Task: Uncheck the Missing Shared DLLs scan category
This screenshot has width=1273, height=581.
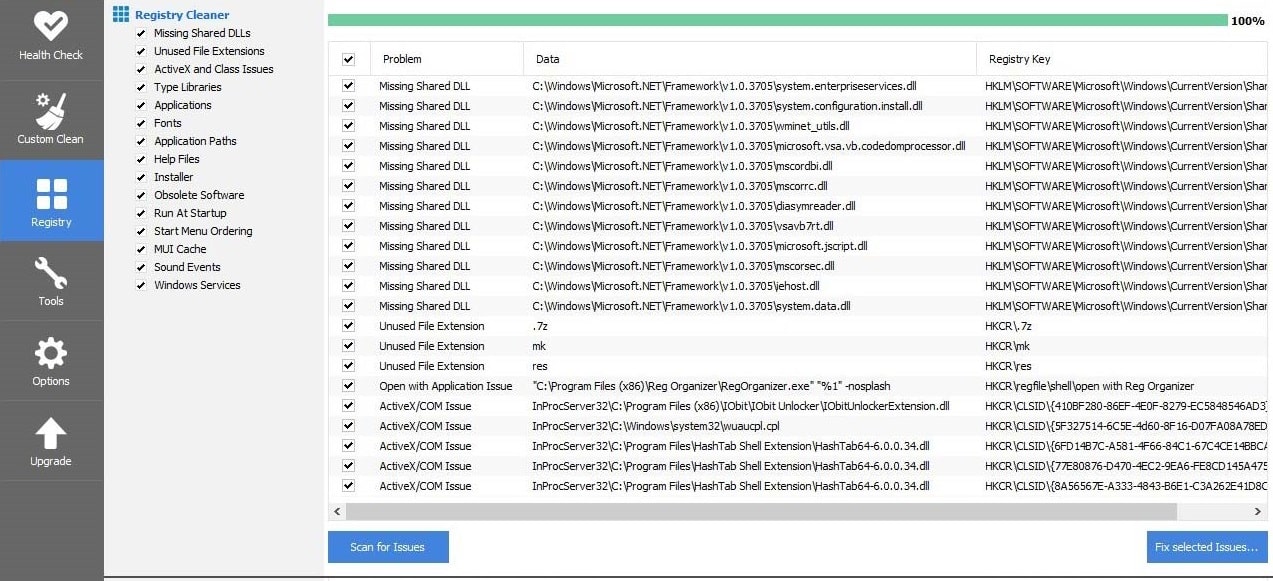Action: pyautogui.click(x=143, y=33)
